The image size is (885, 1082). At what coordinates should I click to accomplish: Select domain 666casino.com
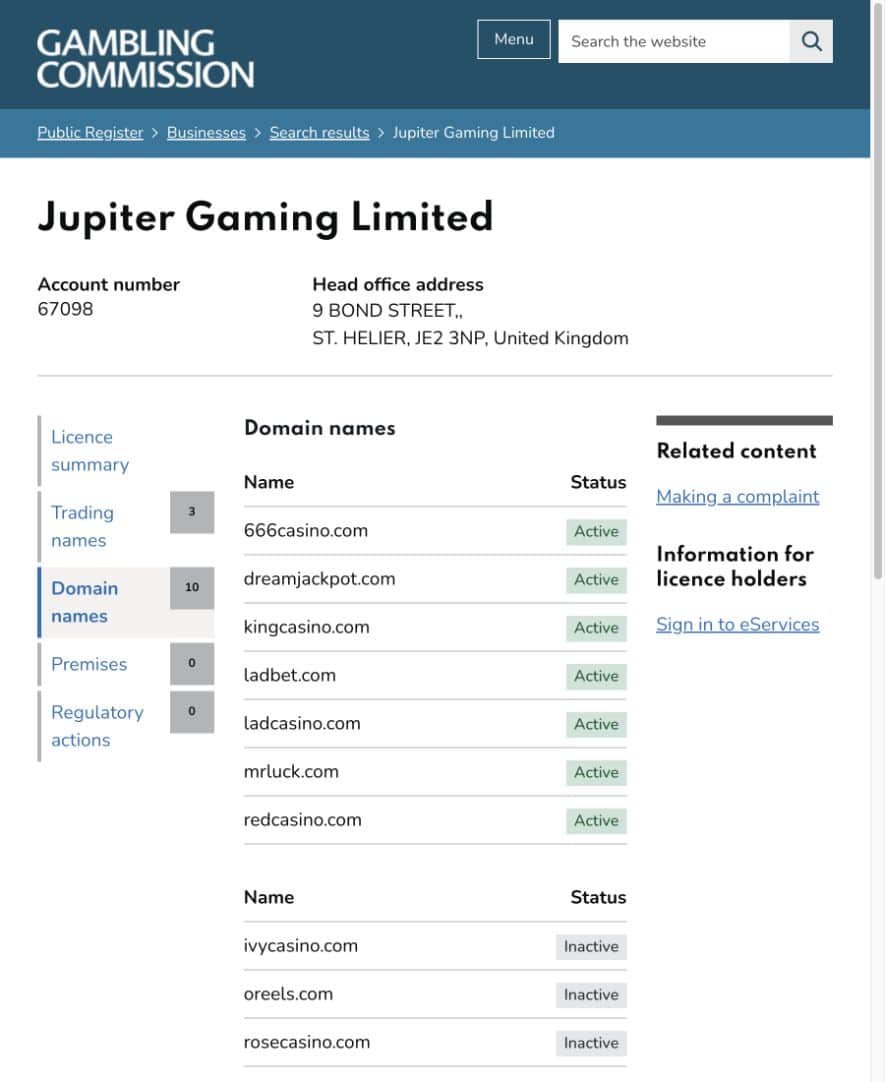(306, 531)
